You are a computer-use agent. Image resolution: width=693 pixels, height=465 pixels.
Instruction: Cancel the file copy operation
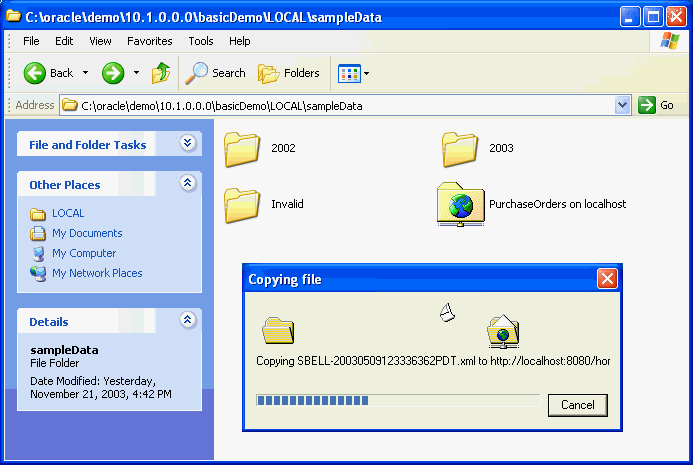tap(578, 405)
